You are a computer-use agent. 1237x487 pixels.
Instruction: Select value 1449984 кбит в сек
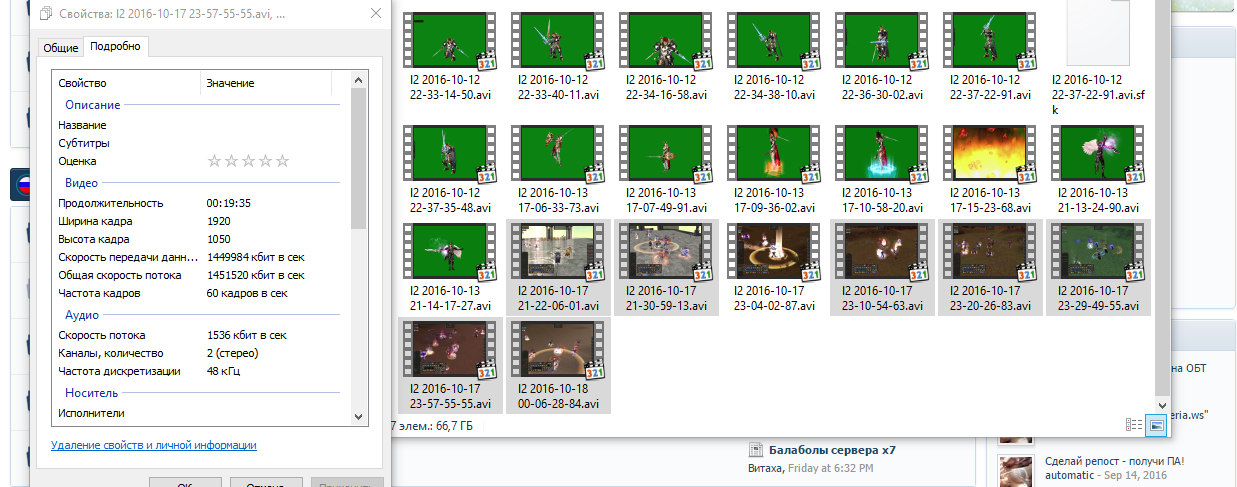click(x=255, y=257)
